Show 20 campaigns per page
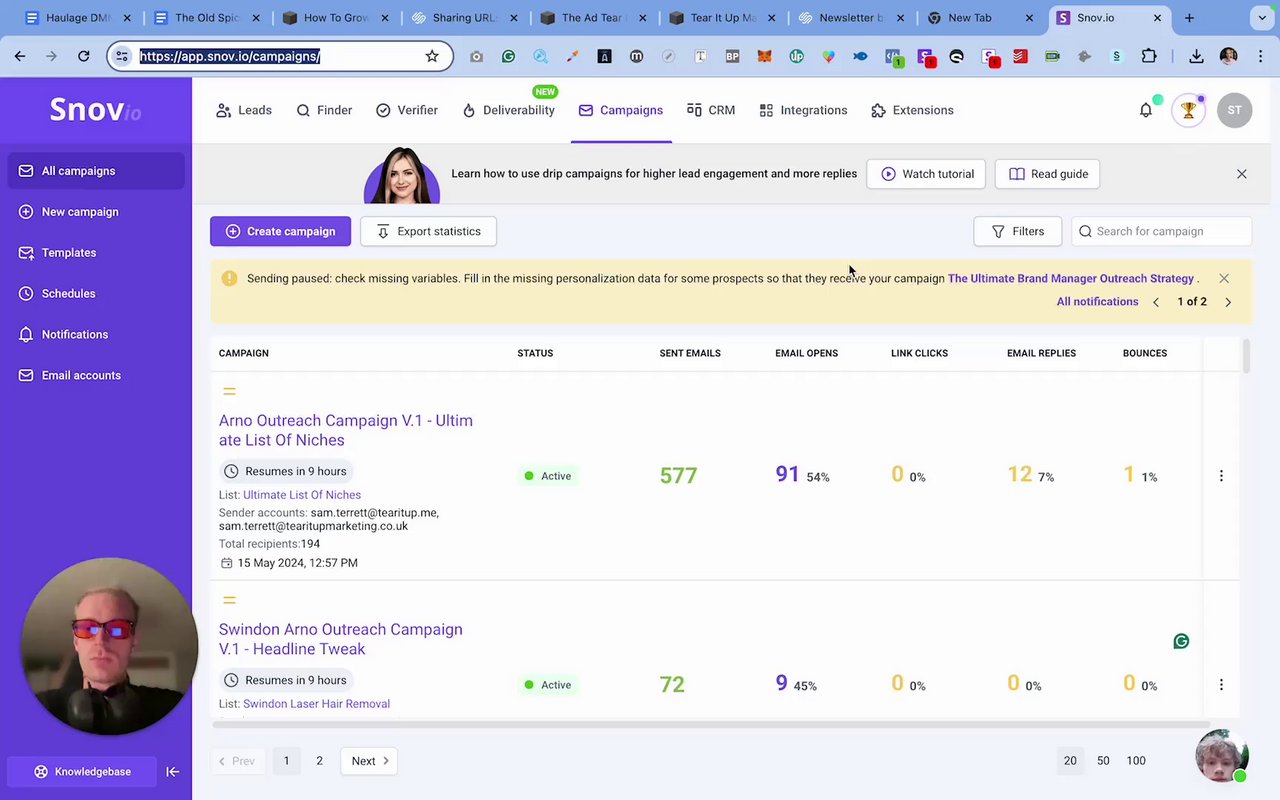1280x800 pixels. pyautogui.click(x=1070, y=761)
